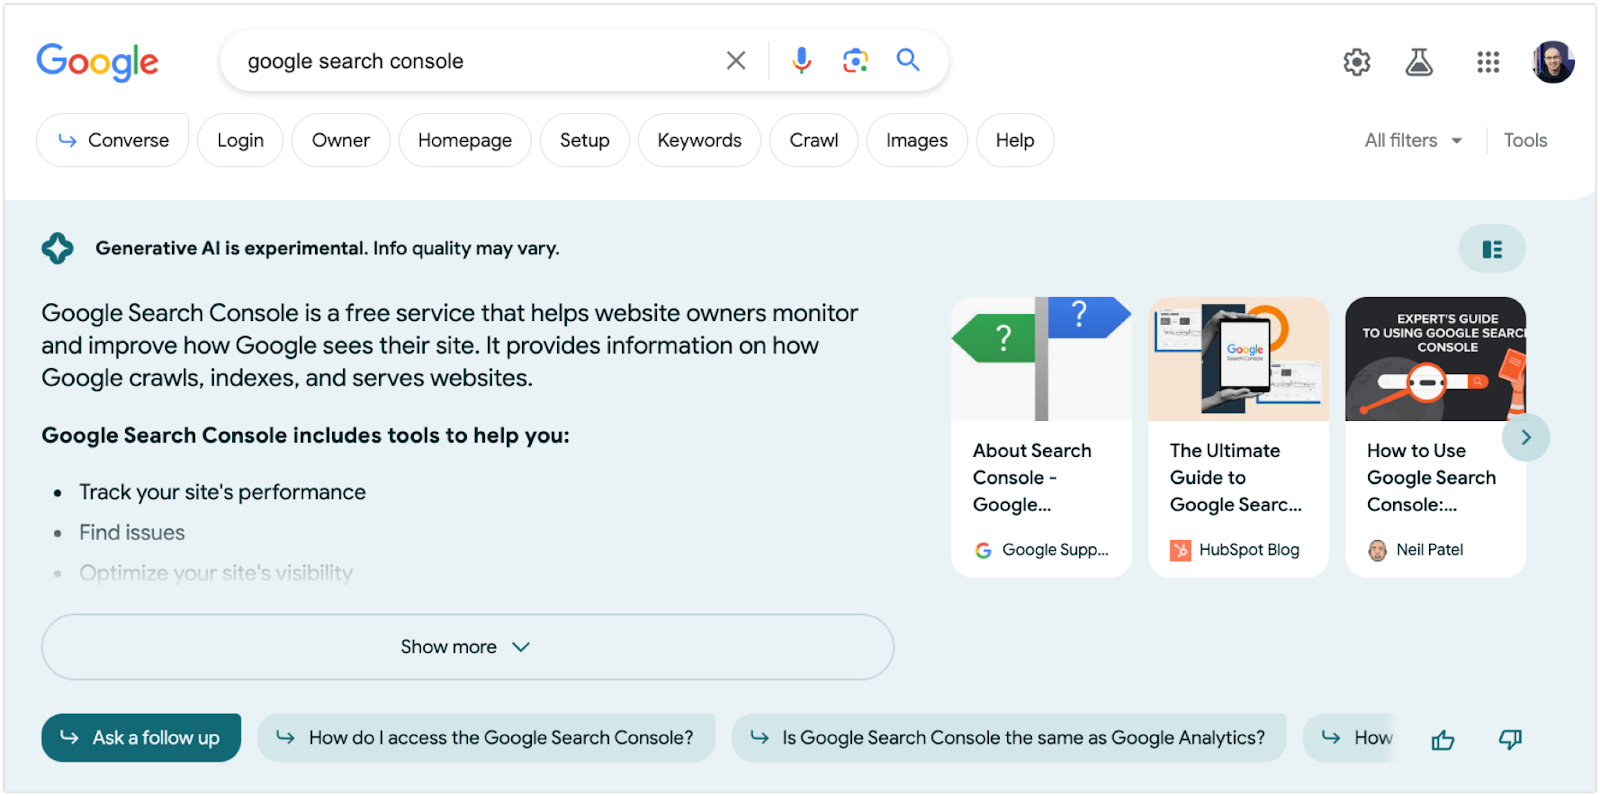The height and width of the screenshot is (796, 1600).
Task: Select the Homepage filter chip
Action: tap(465, 140)
